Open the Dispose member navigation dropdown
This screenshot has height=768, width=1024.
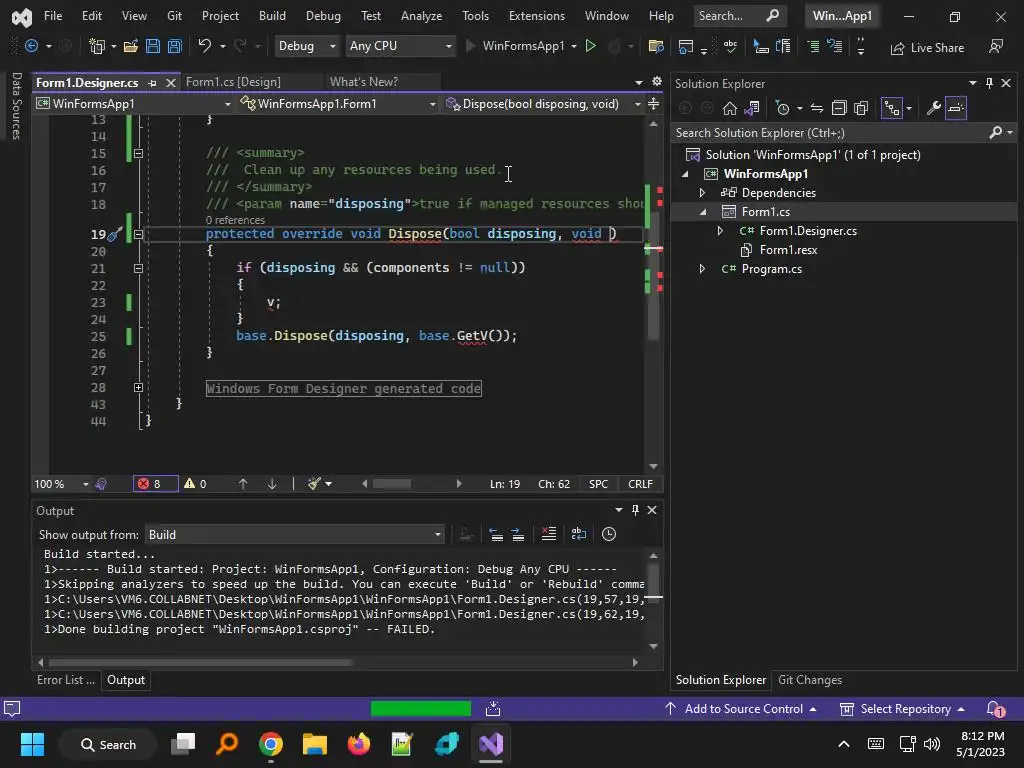pos(543,104)
